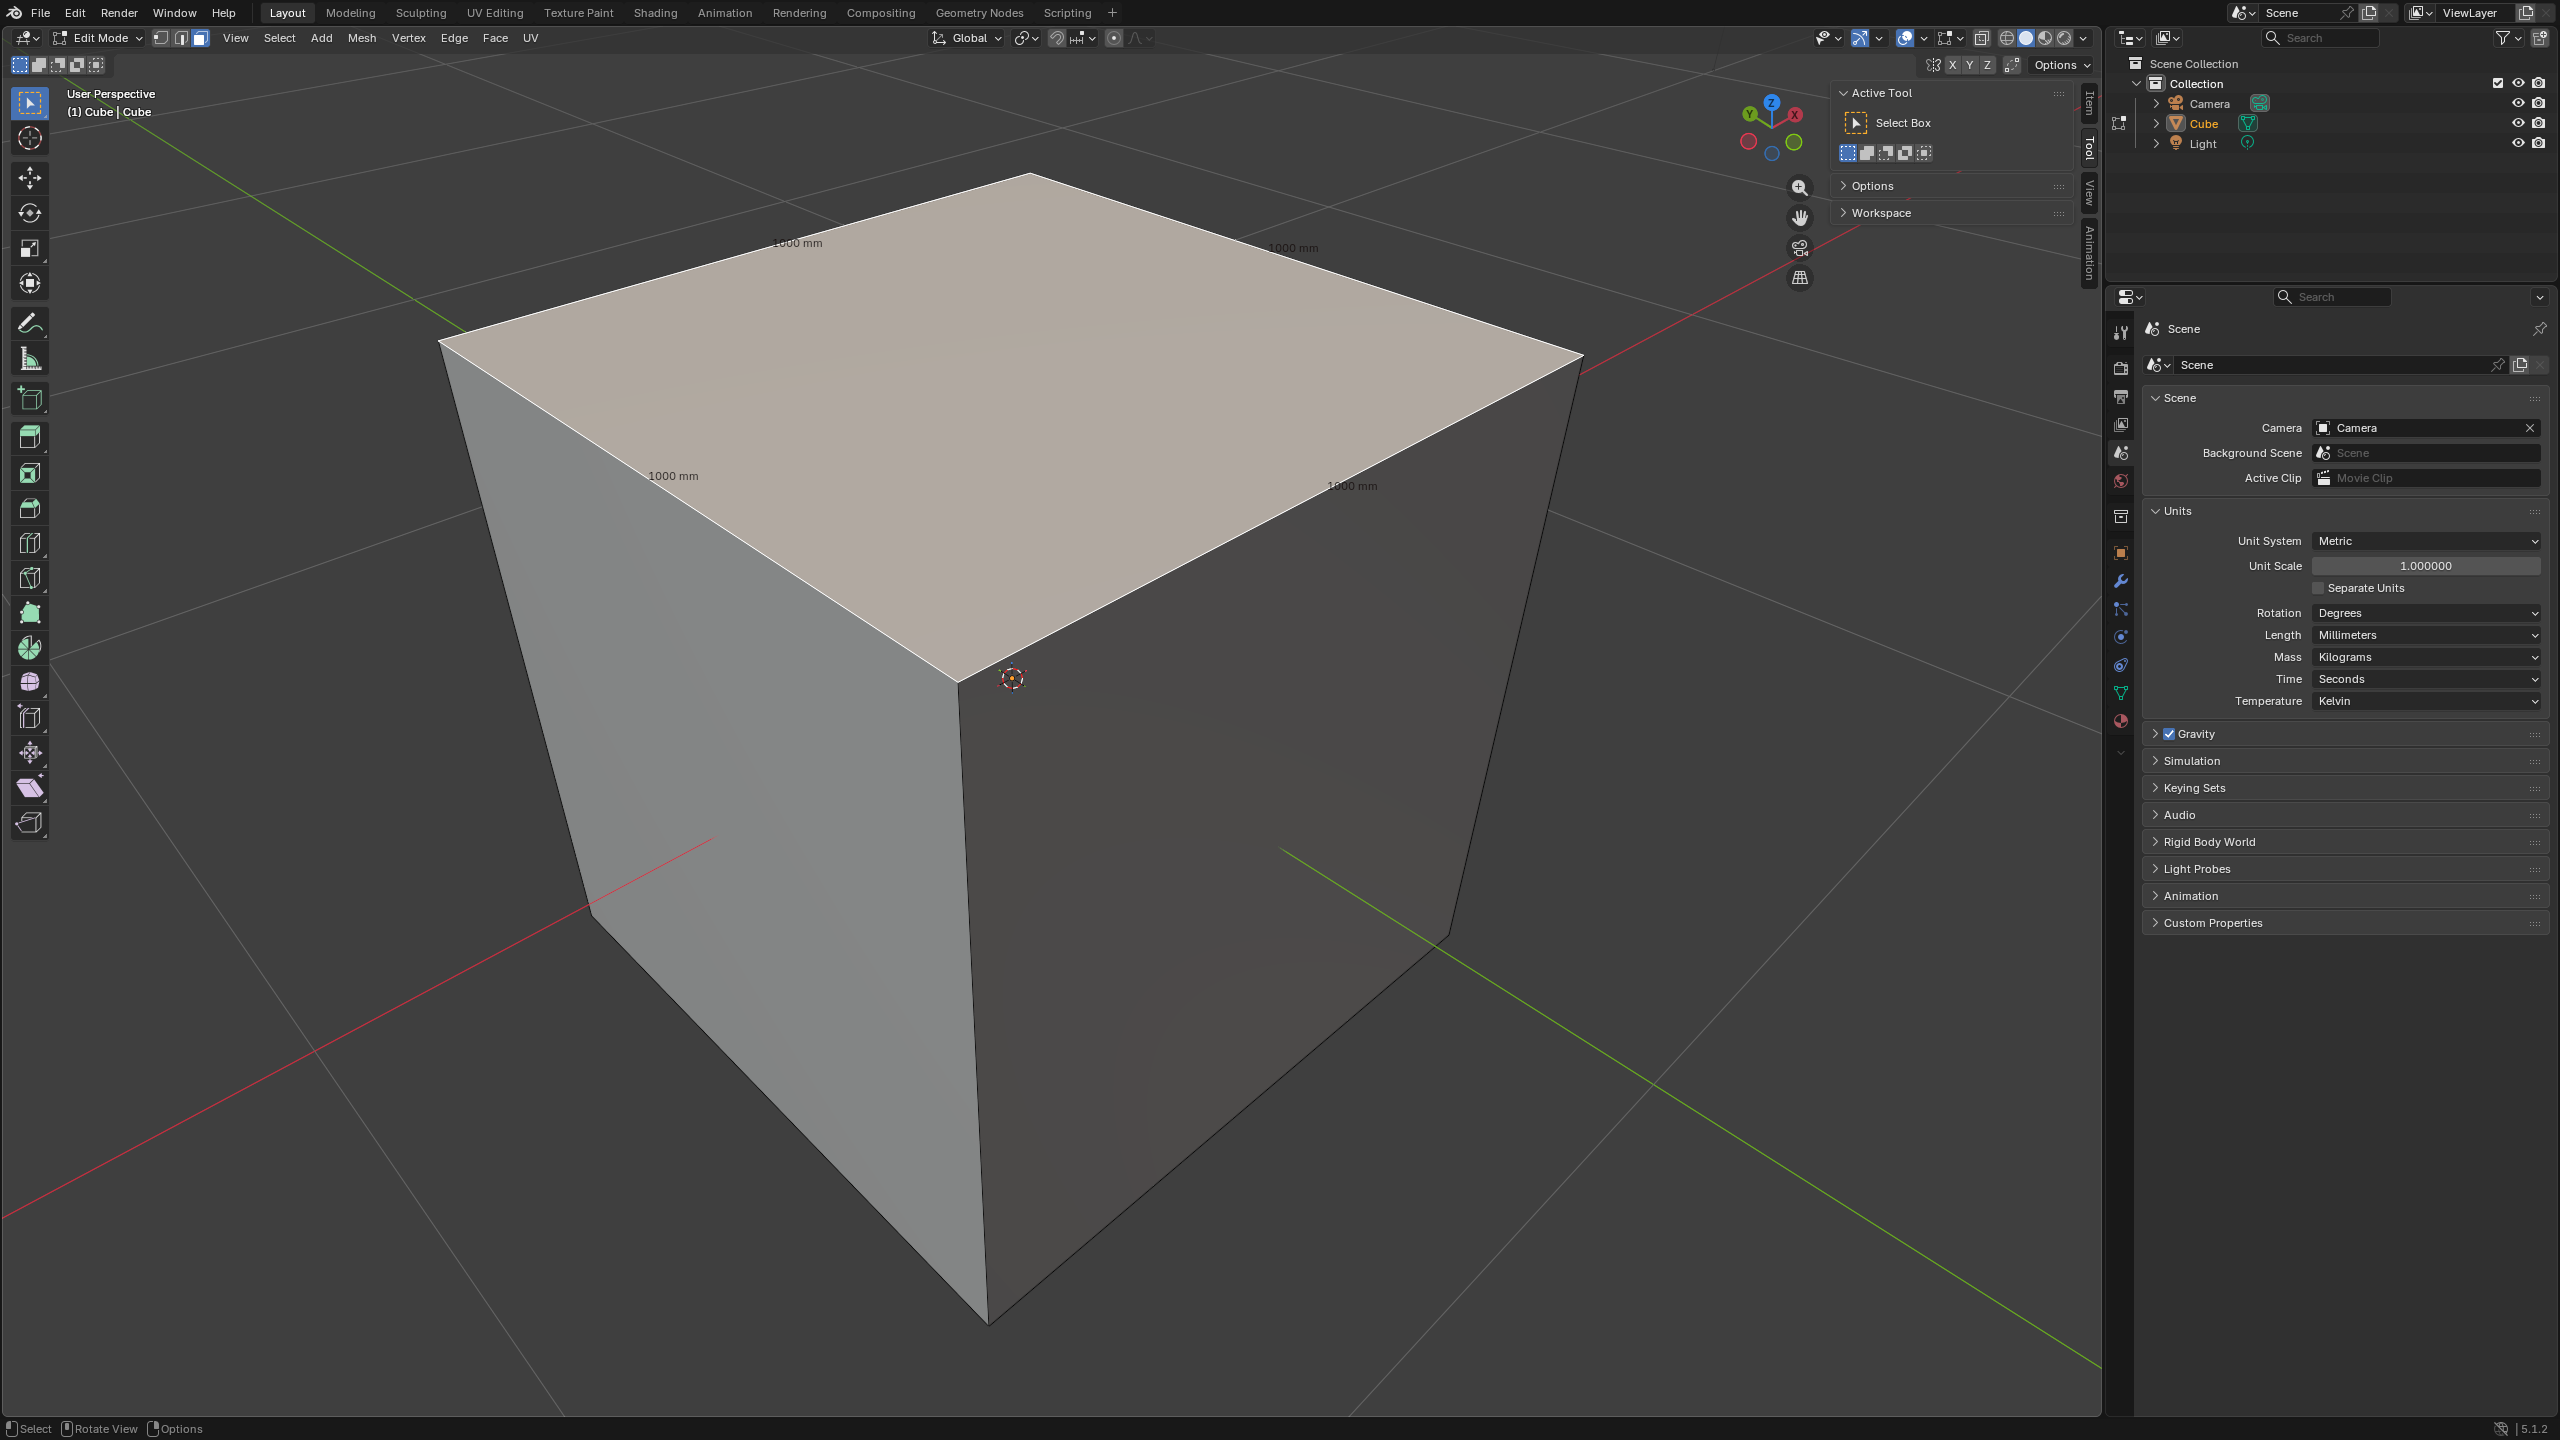Screen dimensions: 2560x1440
Task: Uncheck the Collection exclude checkbox
Action: point(2498,83)
